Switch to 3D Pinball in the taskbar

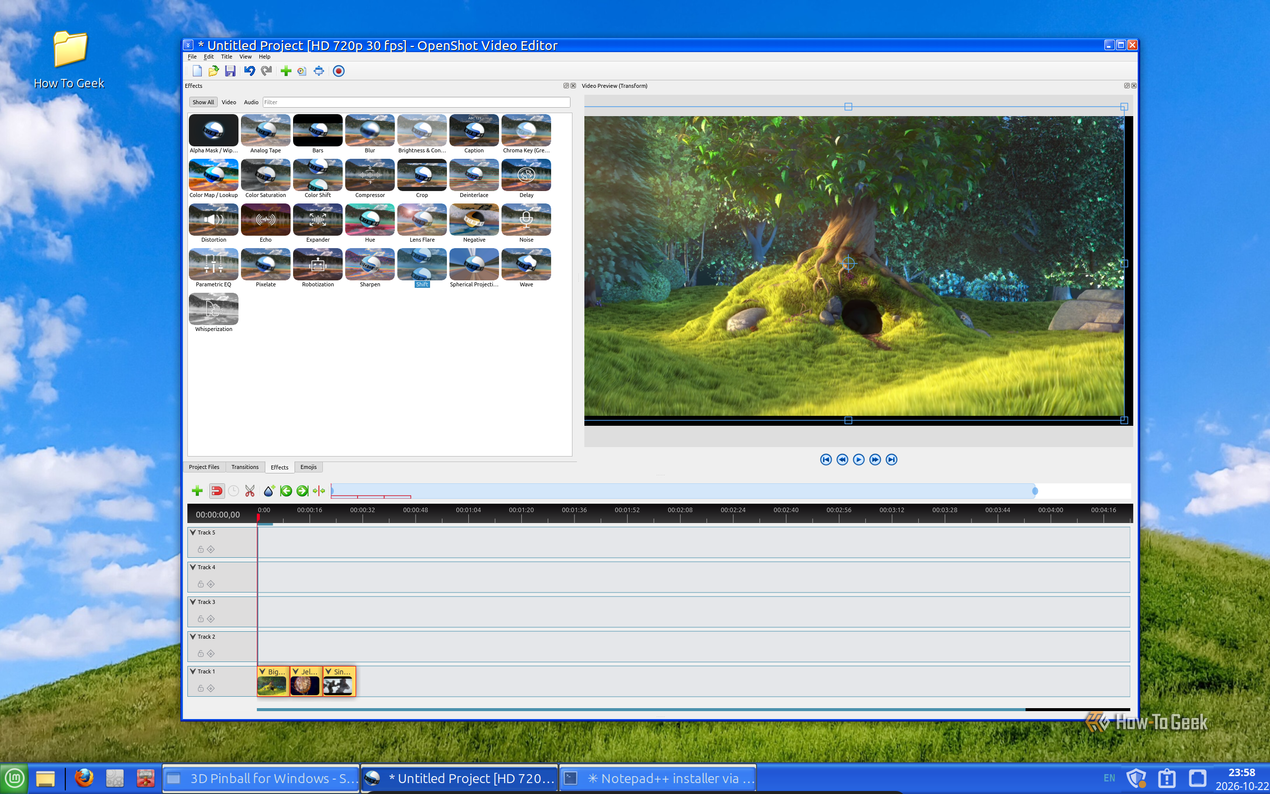259,778
